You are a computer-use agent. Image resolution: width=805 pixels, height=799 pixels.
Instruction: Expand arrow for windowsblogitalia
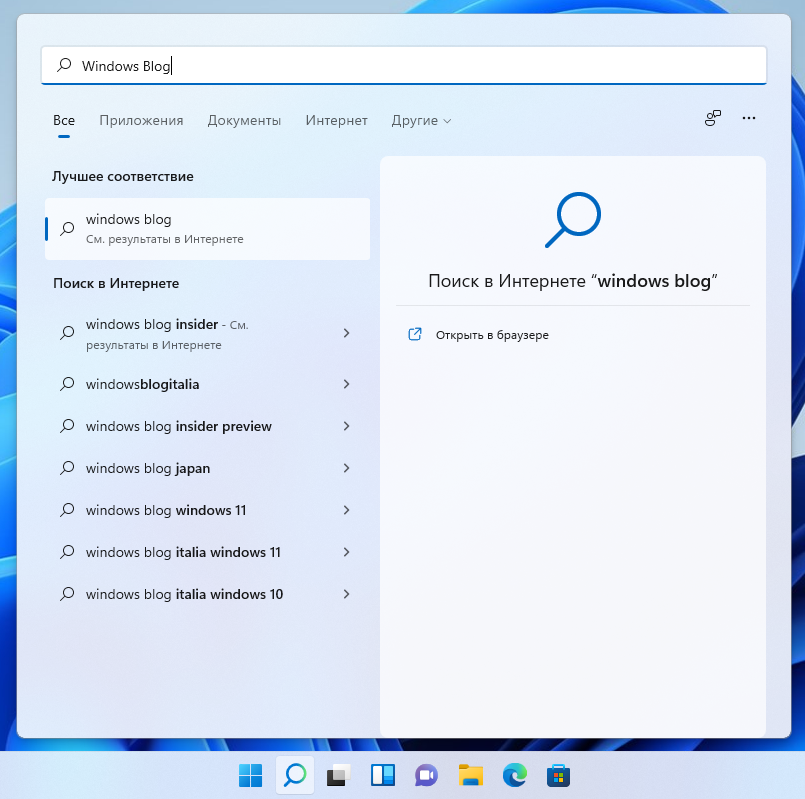(347, 384)
